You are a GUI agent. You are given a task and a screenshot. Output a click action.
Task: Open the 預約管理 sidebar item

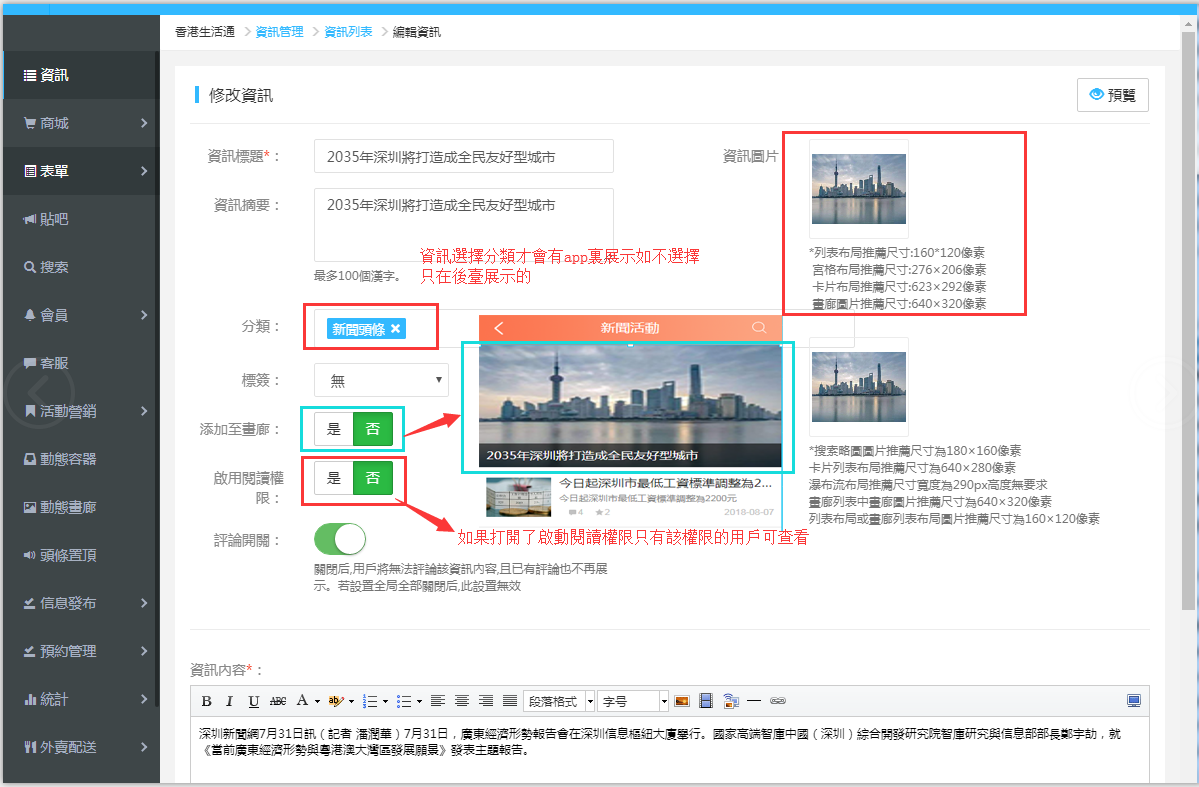(80, 652)
